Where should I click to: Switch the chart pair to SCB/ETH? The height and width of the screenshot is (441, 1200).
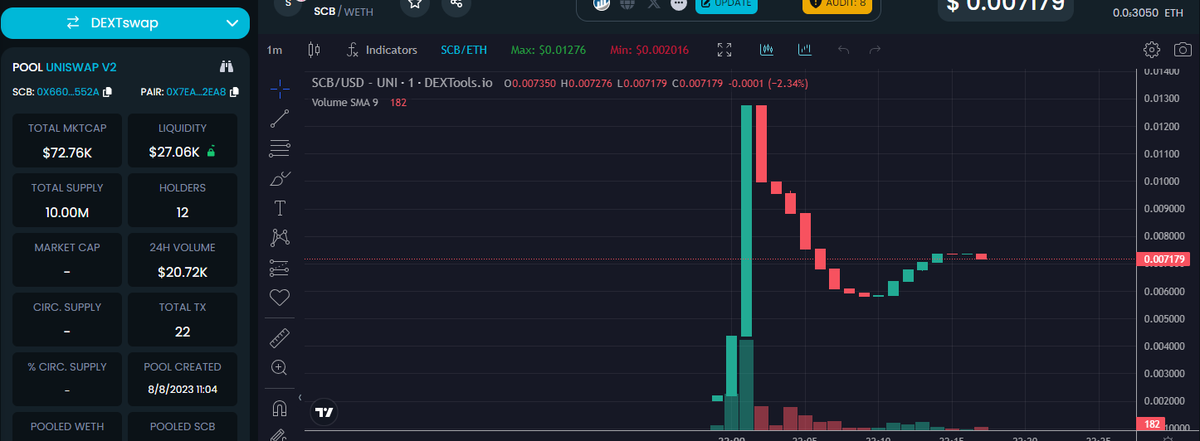tap(464, 49)
